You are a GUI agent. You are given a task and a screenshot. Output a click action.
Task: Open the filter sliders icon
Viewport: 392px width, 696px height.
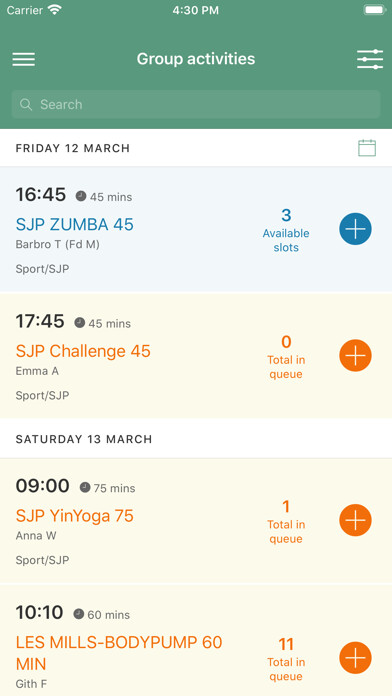(370, 59)
